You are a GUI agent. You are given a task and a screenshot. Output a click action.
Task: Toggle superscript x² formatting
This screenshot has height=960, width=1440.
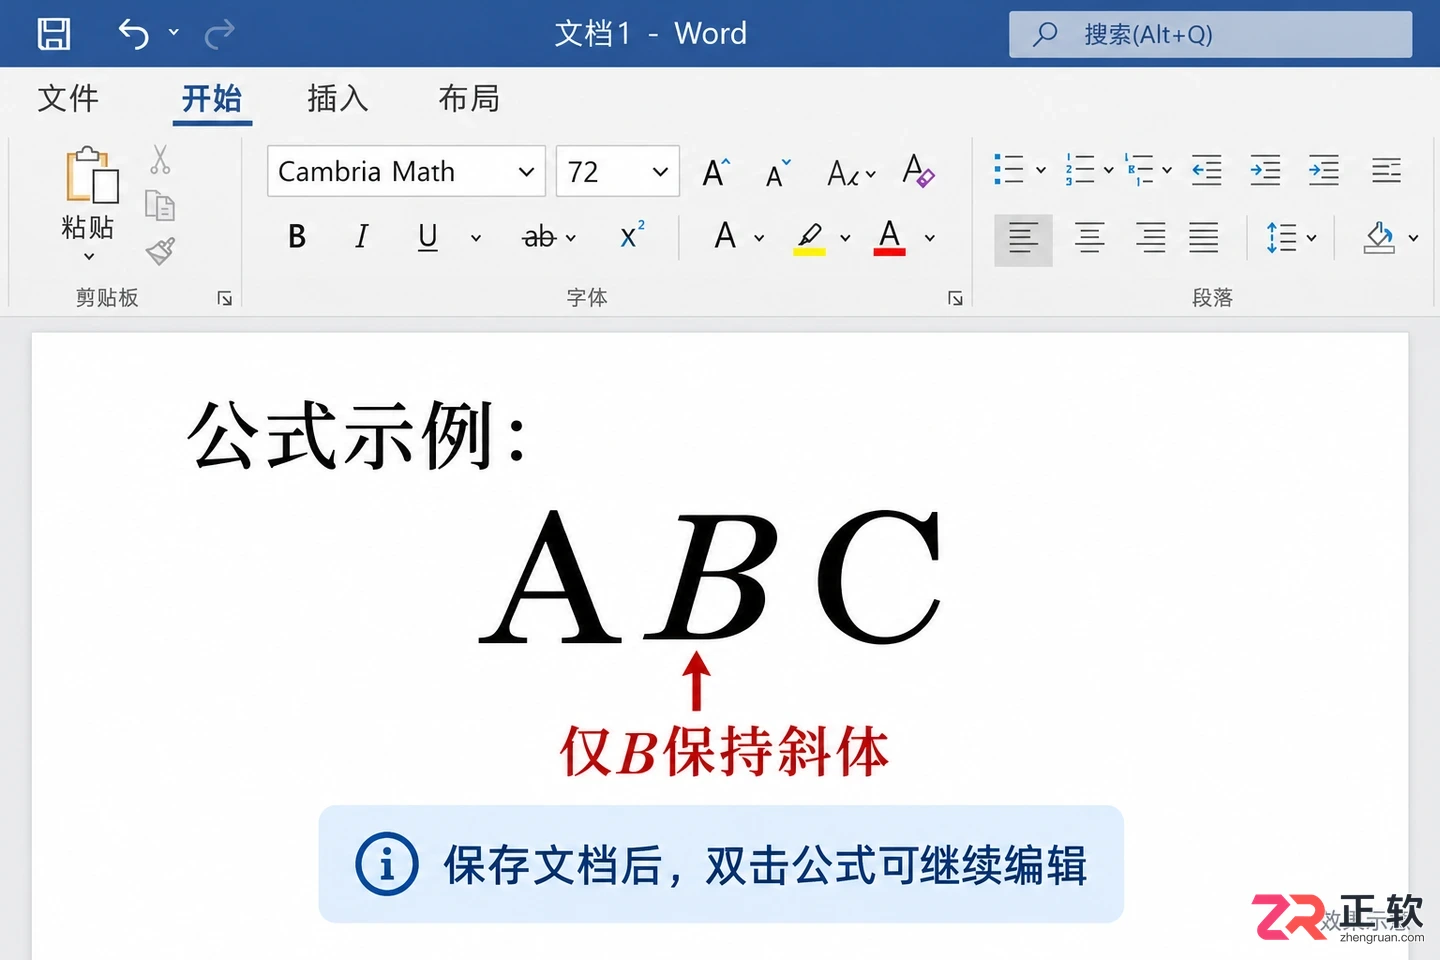point(633,235)
